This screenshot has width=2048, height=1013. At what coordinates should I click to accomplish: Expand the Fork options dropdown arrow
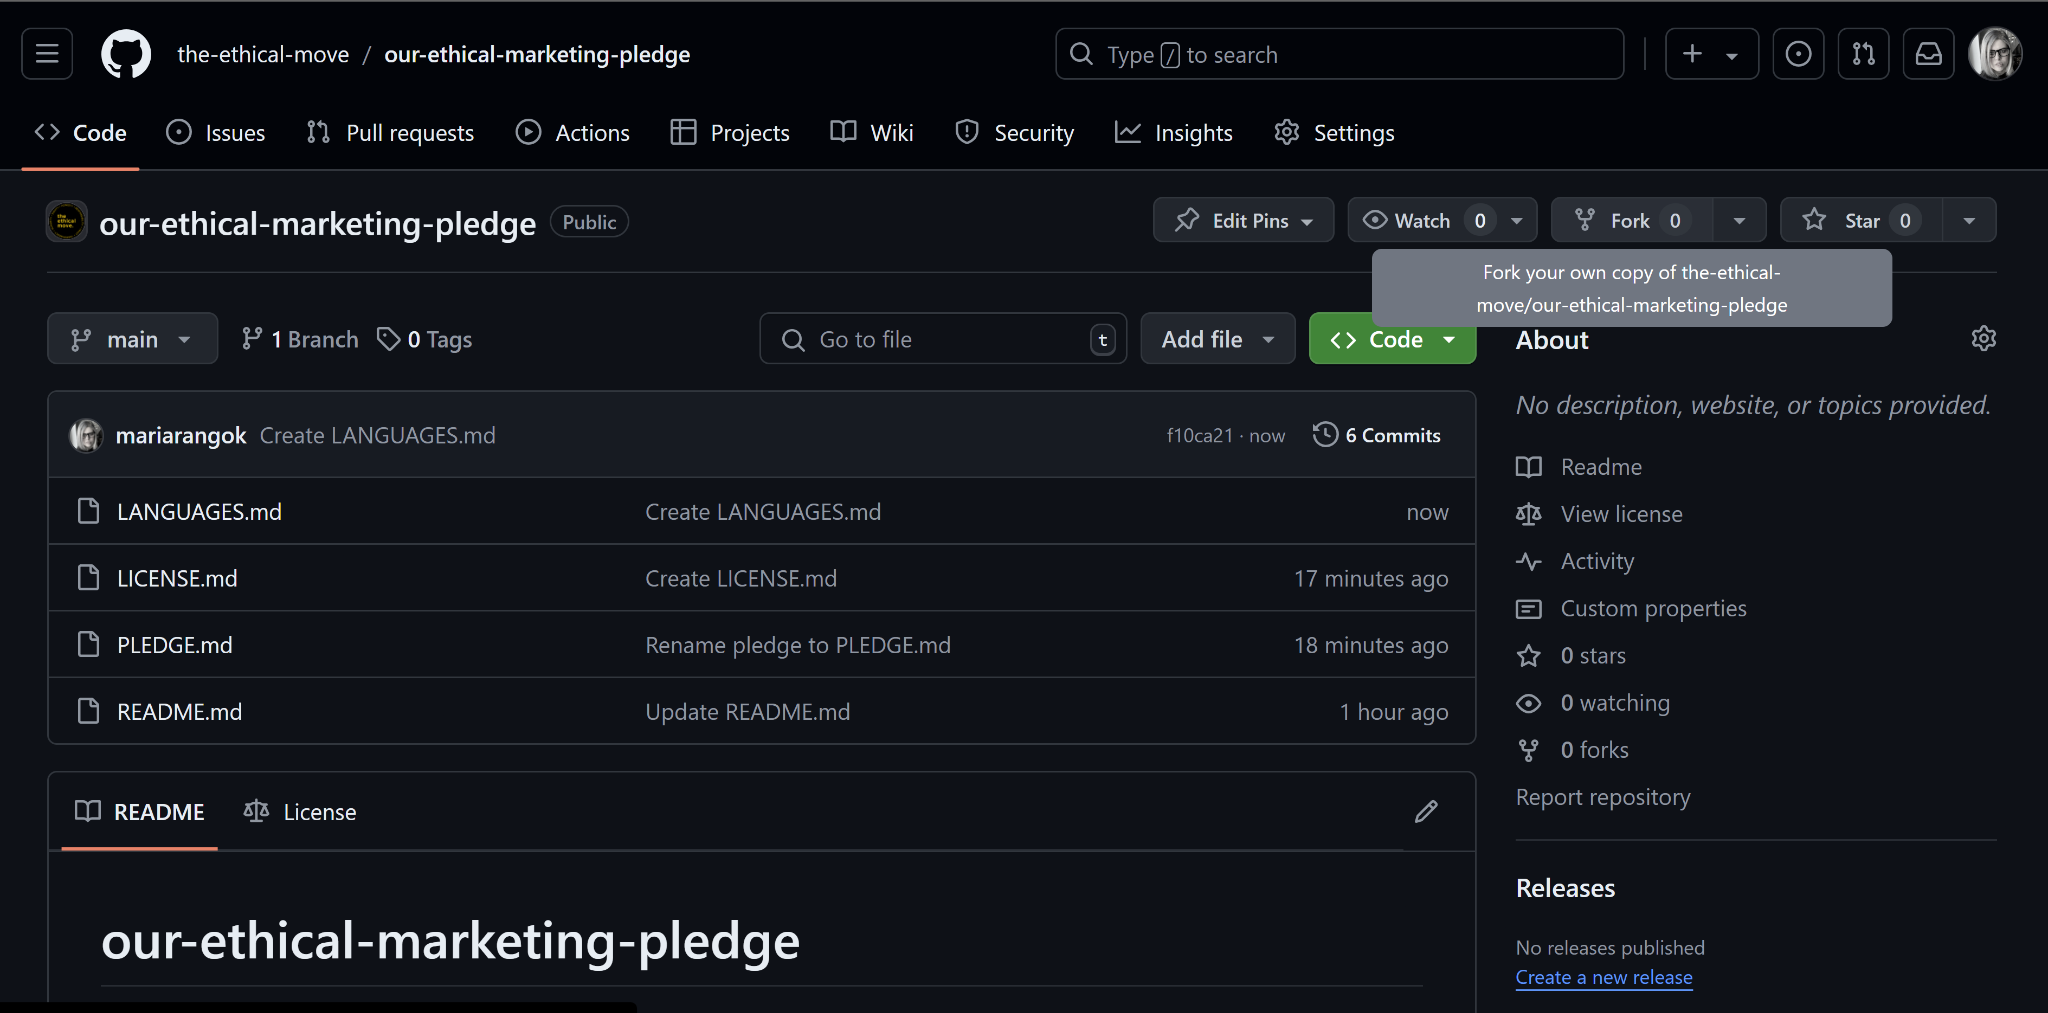coord(1739,220)
